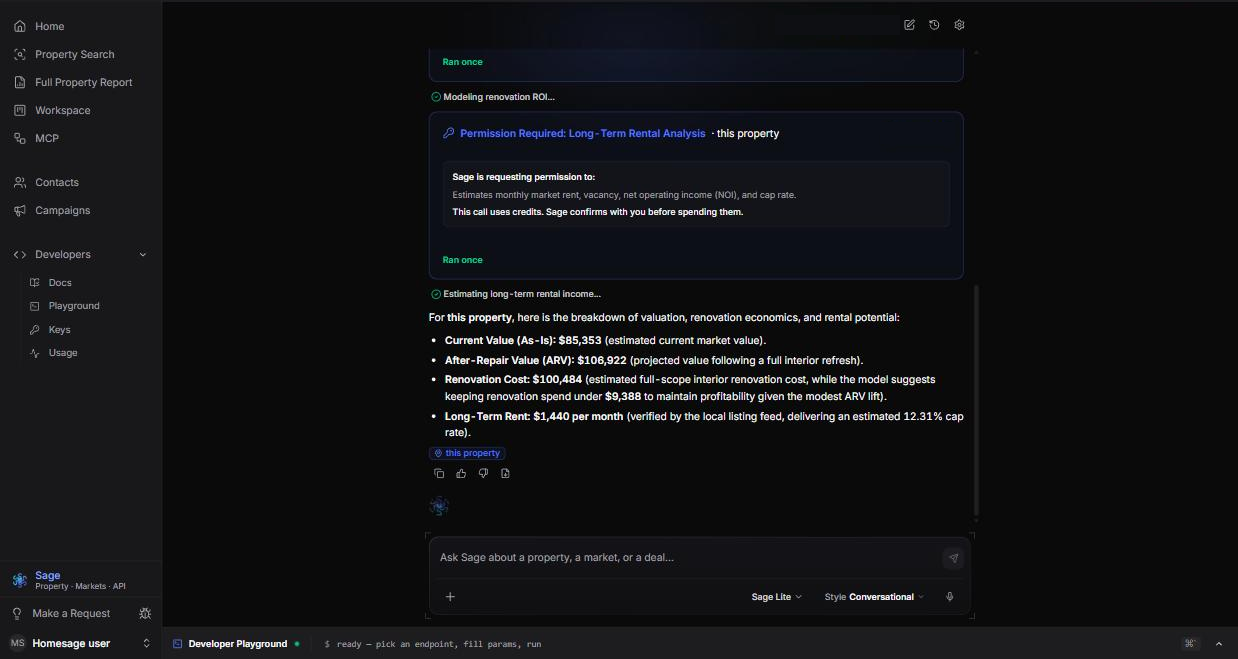The height and width of the screenshot is (659, 1238).
Task: Activate voice input microphone icon
Action: 949,597
